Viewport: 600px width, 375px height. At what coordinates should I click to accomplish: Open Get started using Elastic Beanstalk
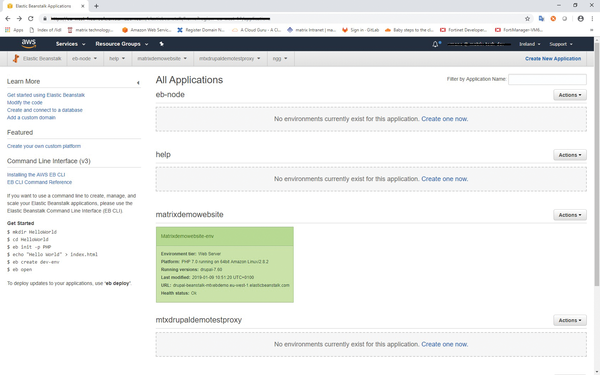(46, 95)
